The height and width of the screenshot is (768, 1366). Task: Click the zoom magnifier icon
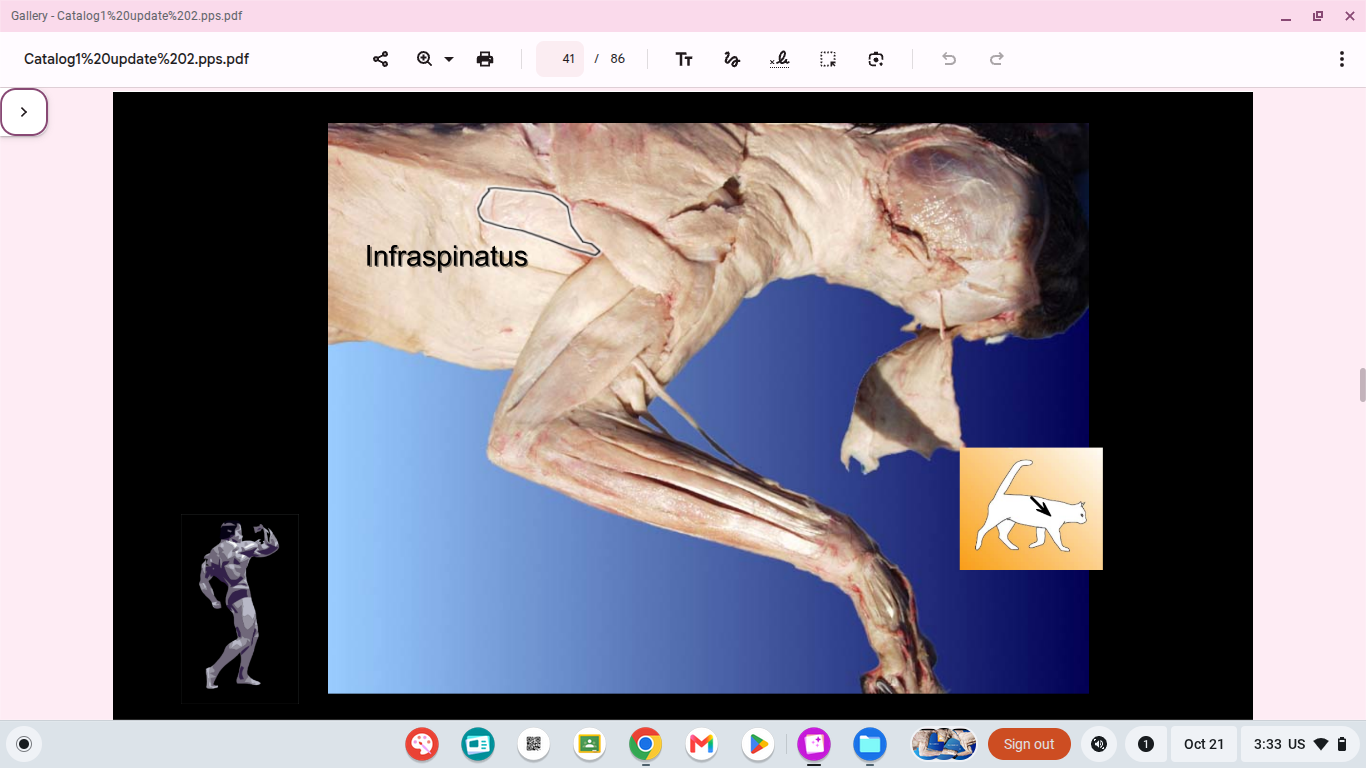tap(424, 59)
